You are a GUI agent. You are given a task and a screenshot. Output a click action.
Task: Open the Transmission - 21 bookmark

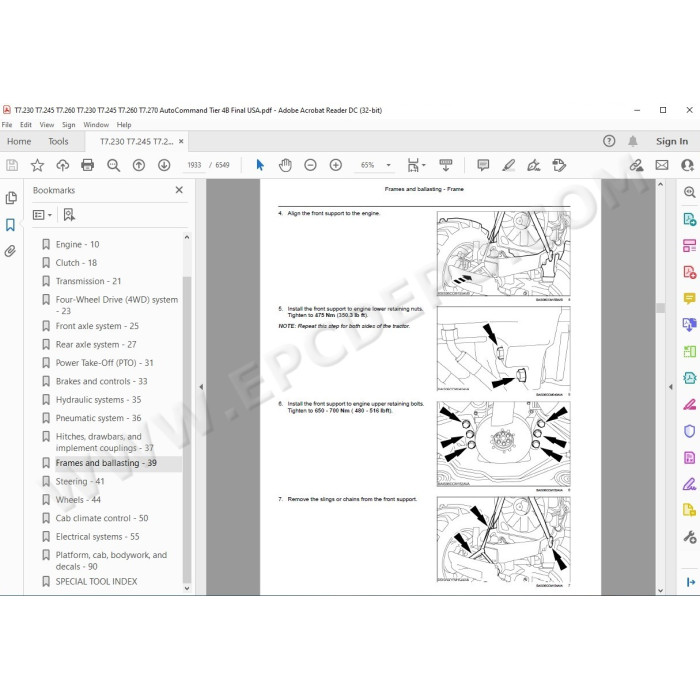(x=88, y=281)
